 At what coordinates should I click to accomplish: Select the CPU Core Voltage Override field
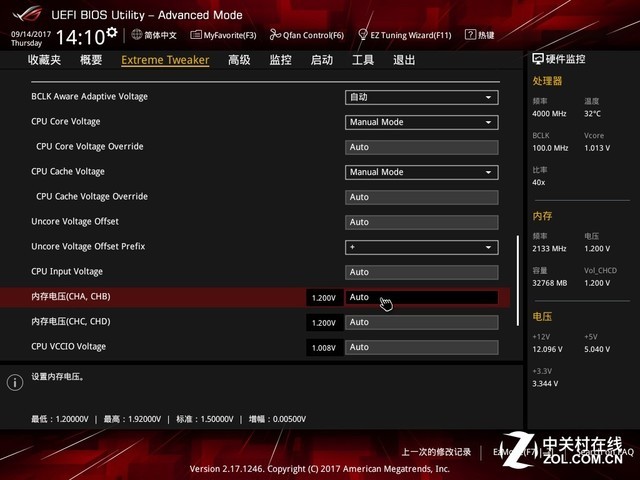tap(421, 147)
